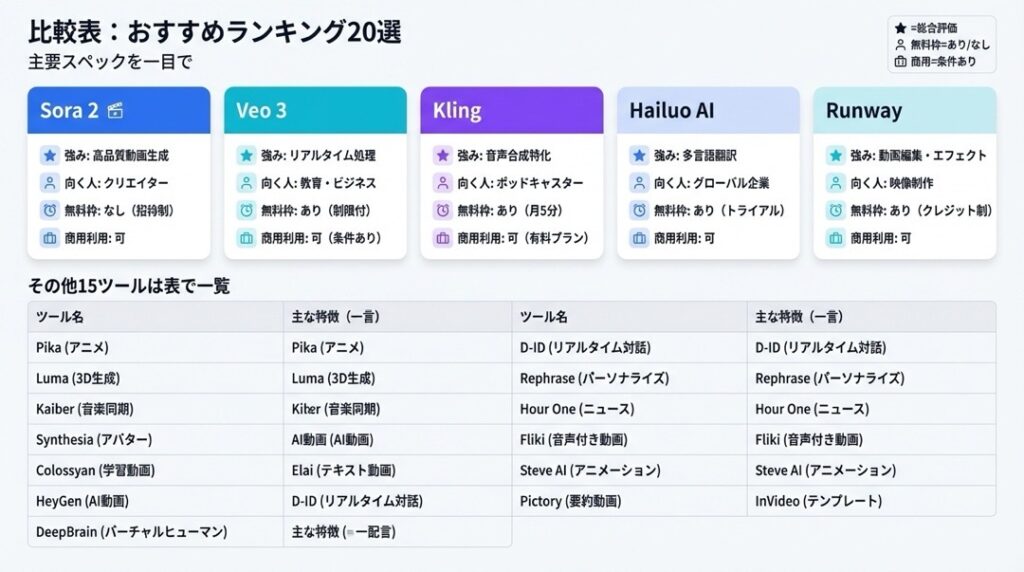
Task: Click the star icon in the Runway card
Action: point(835,156)
